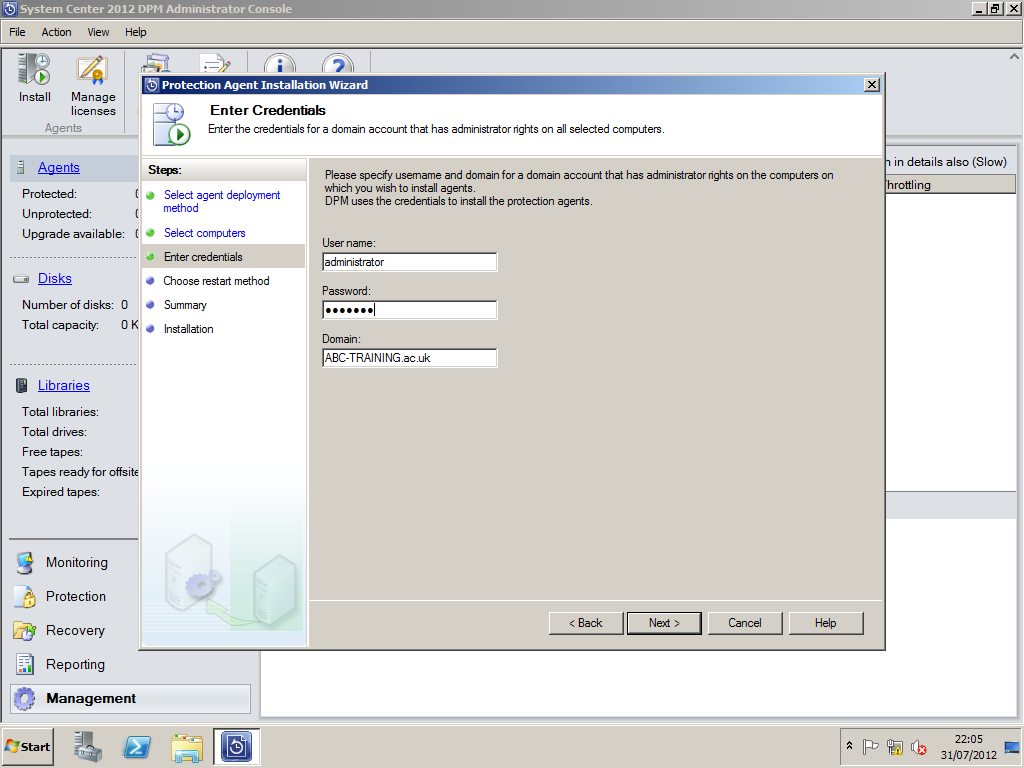Screen dimensions: 1024x768
Task: Click the Libraries link
Action: (x=63, y=385)
